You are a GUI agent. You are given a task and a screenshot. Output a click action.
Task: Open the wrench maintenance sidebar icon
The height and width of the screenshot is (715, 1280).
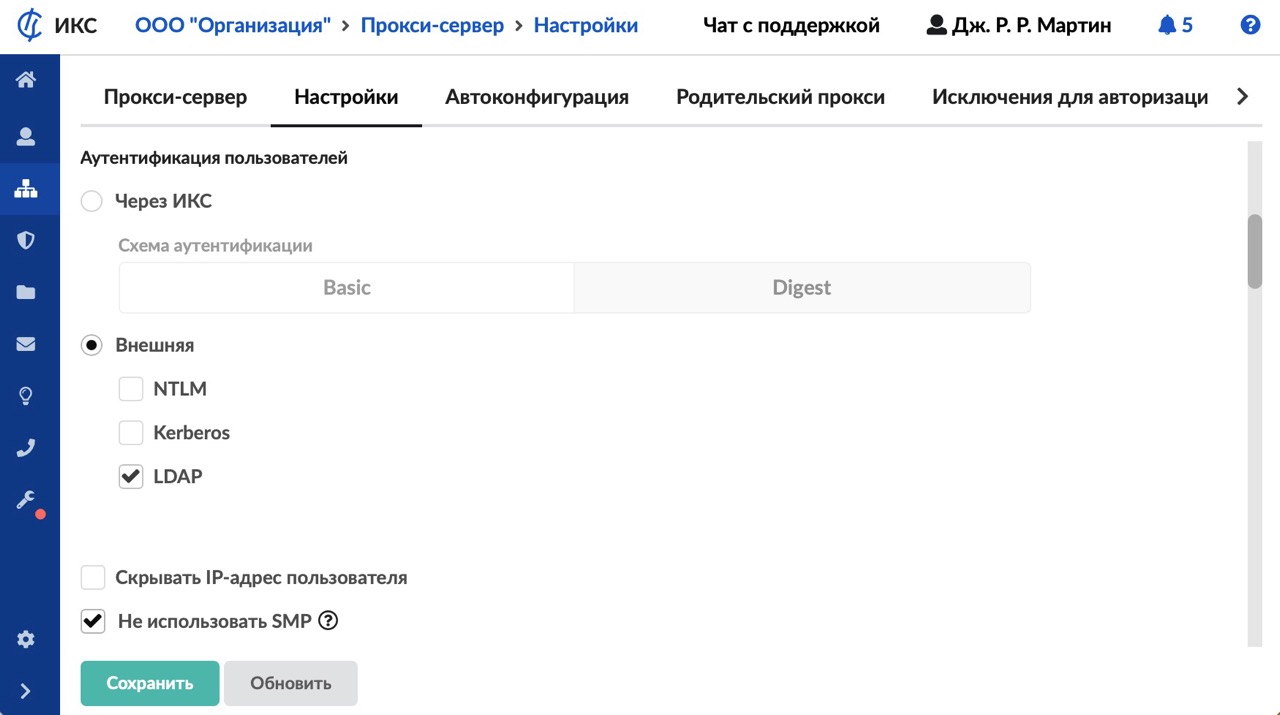click(x=26, y=500)
